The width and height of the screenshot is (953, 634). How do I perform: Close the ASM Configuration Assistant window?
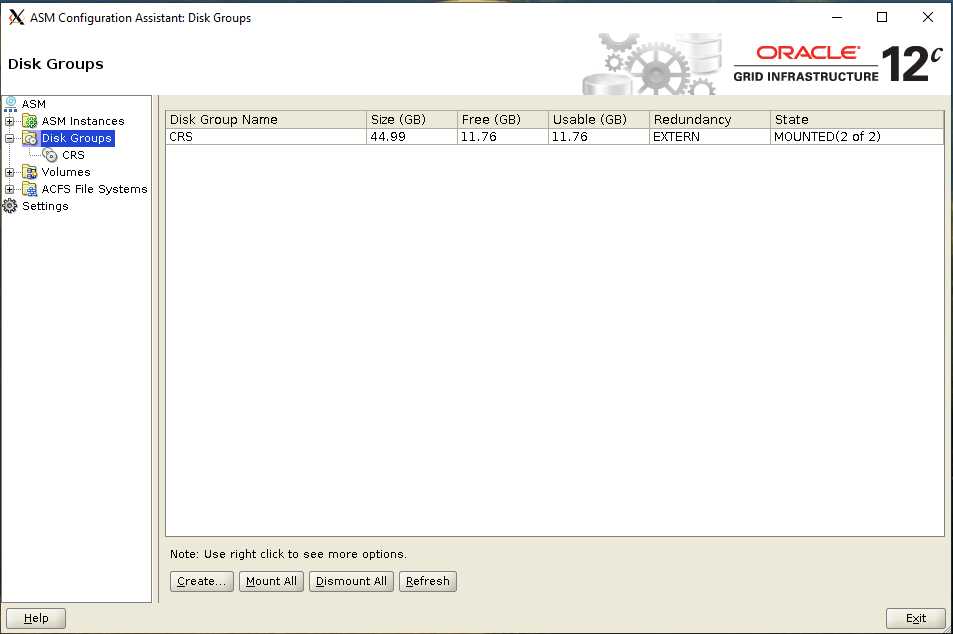[x=927, y=17]
